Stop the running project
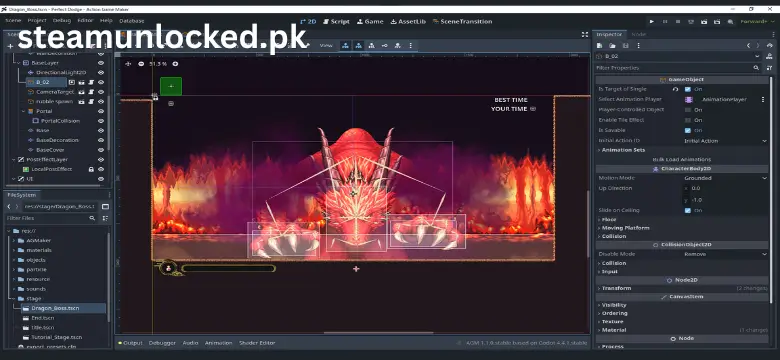Screen dimensions: 780x360 pos(678,21)
